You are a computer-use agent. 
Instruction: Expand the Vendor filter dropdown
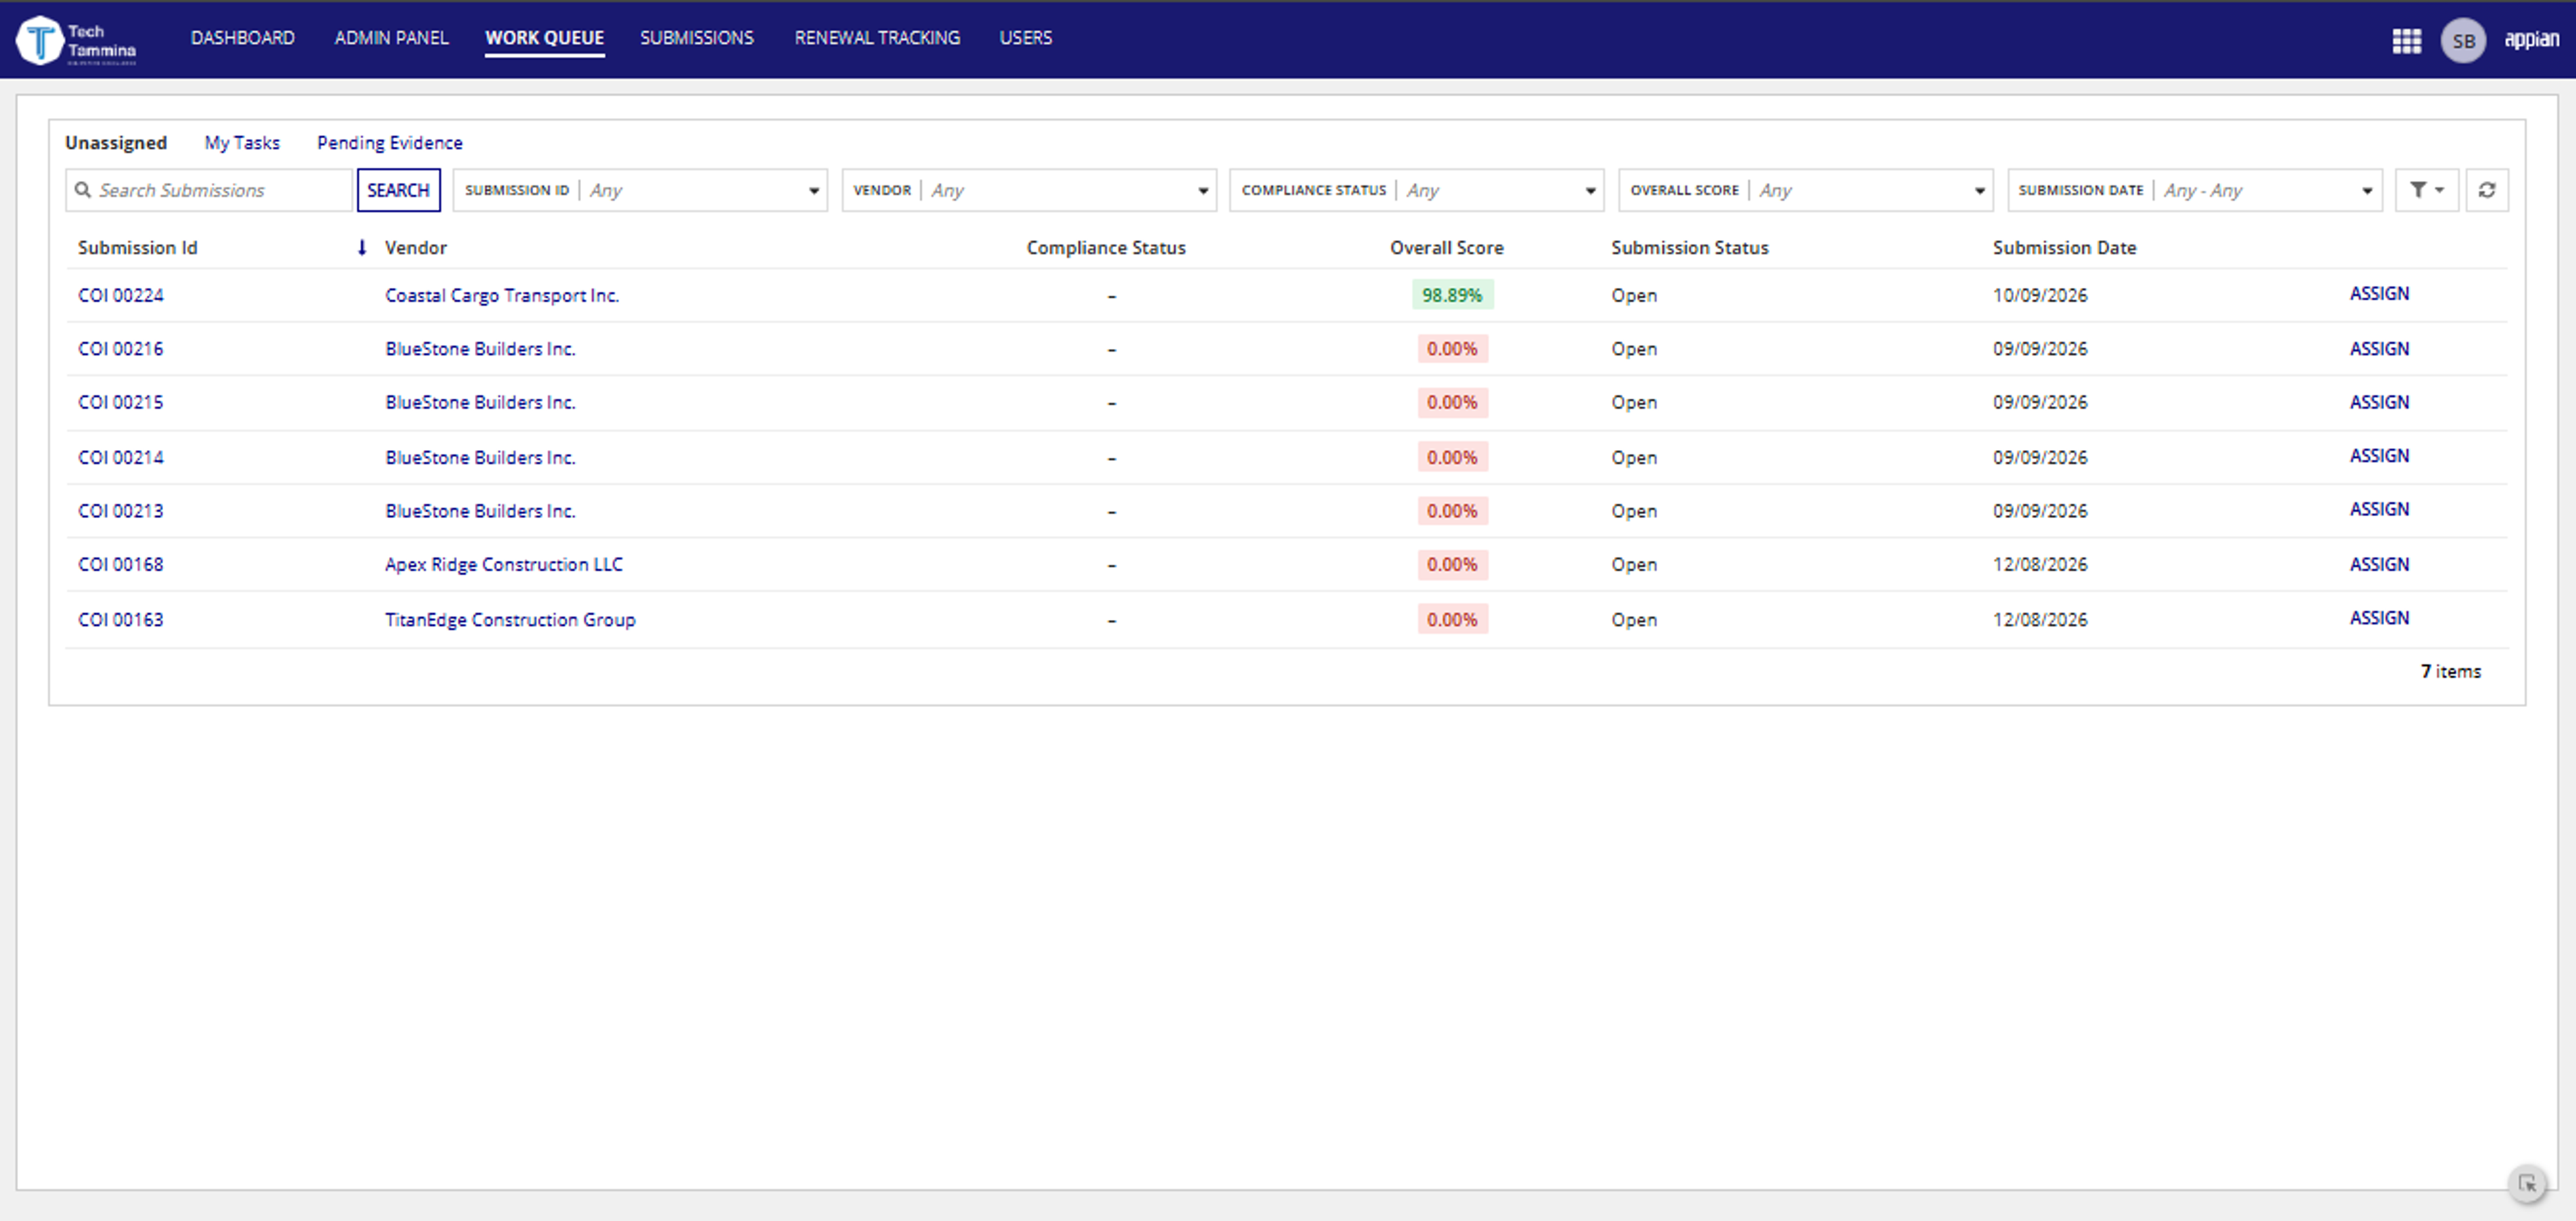tap(1029, 190)
